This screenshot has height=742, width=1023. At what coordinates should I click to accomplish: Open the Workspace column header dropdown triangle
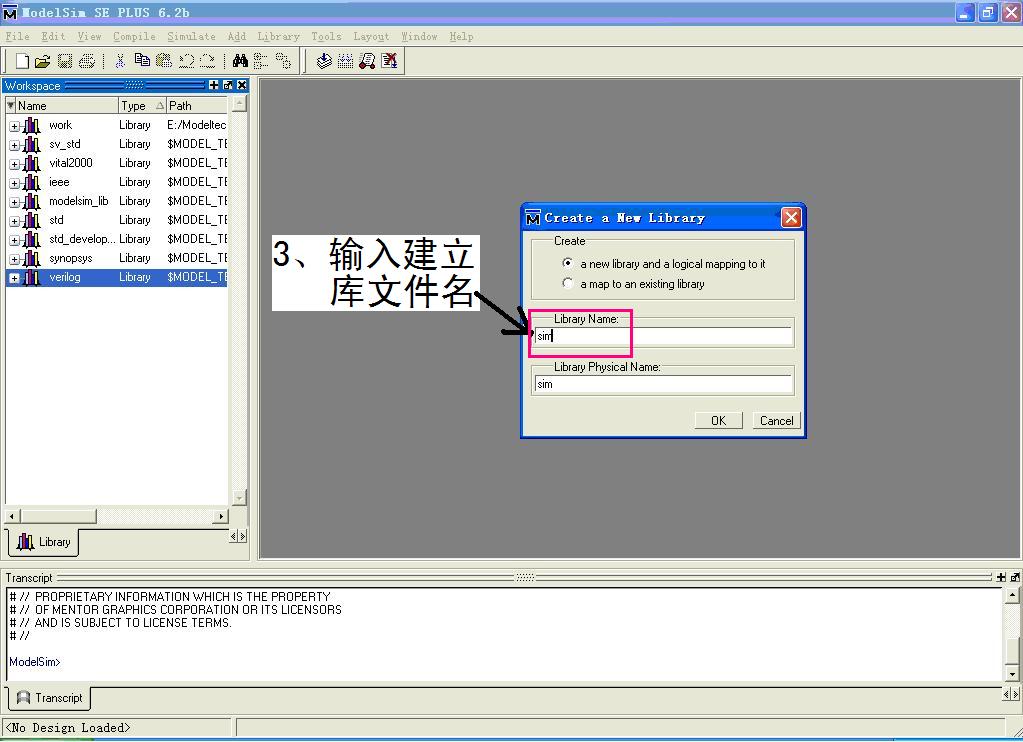[10, 105]
